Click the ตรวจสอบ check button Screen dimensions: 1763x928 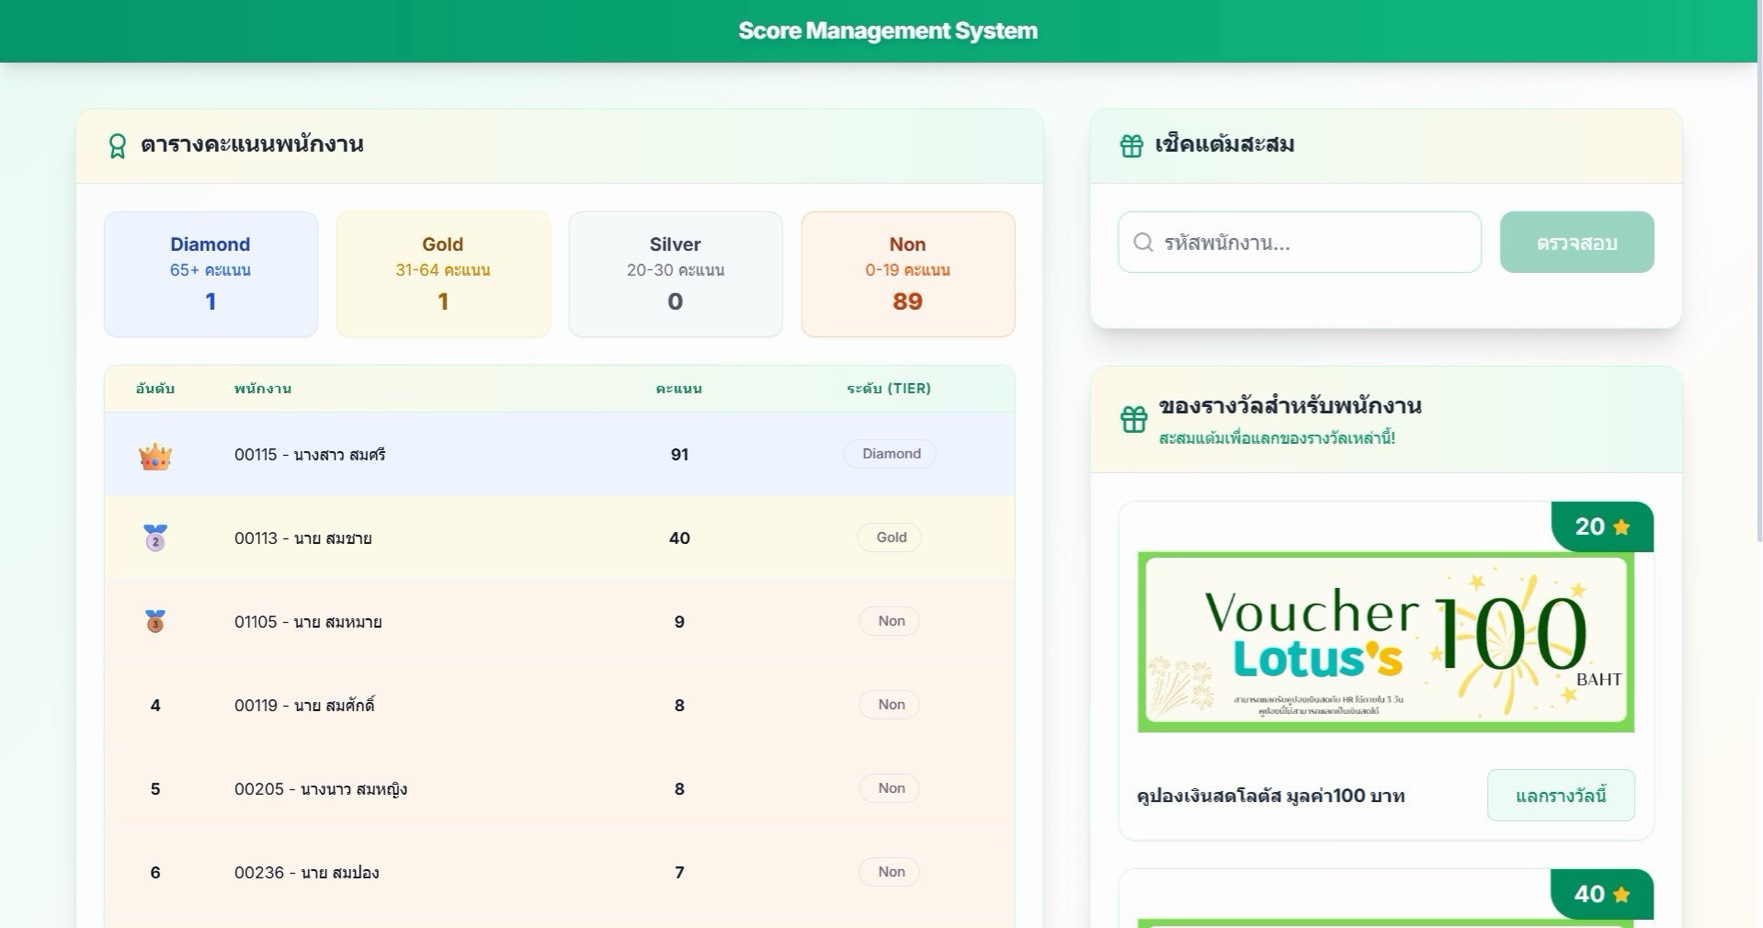click(1576, 242)
